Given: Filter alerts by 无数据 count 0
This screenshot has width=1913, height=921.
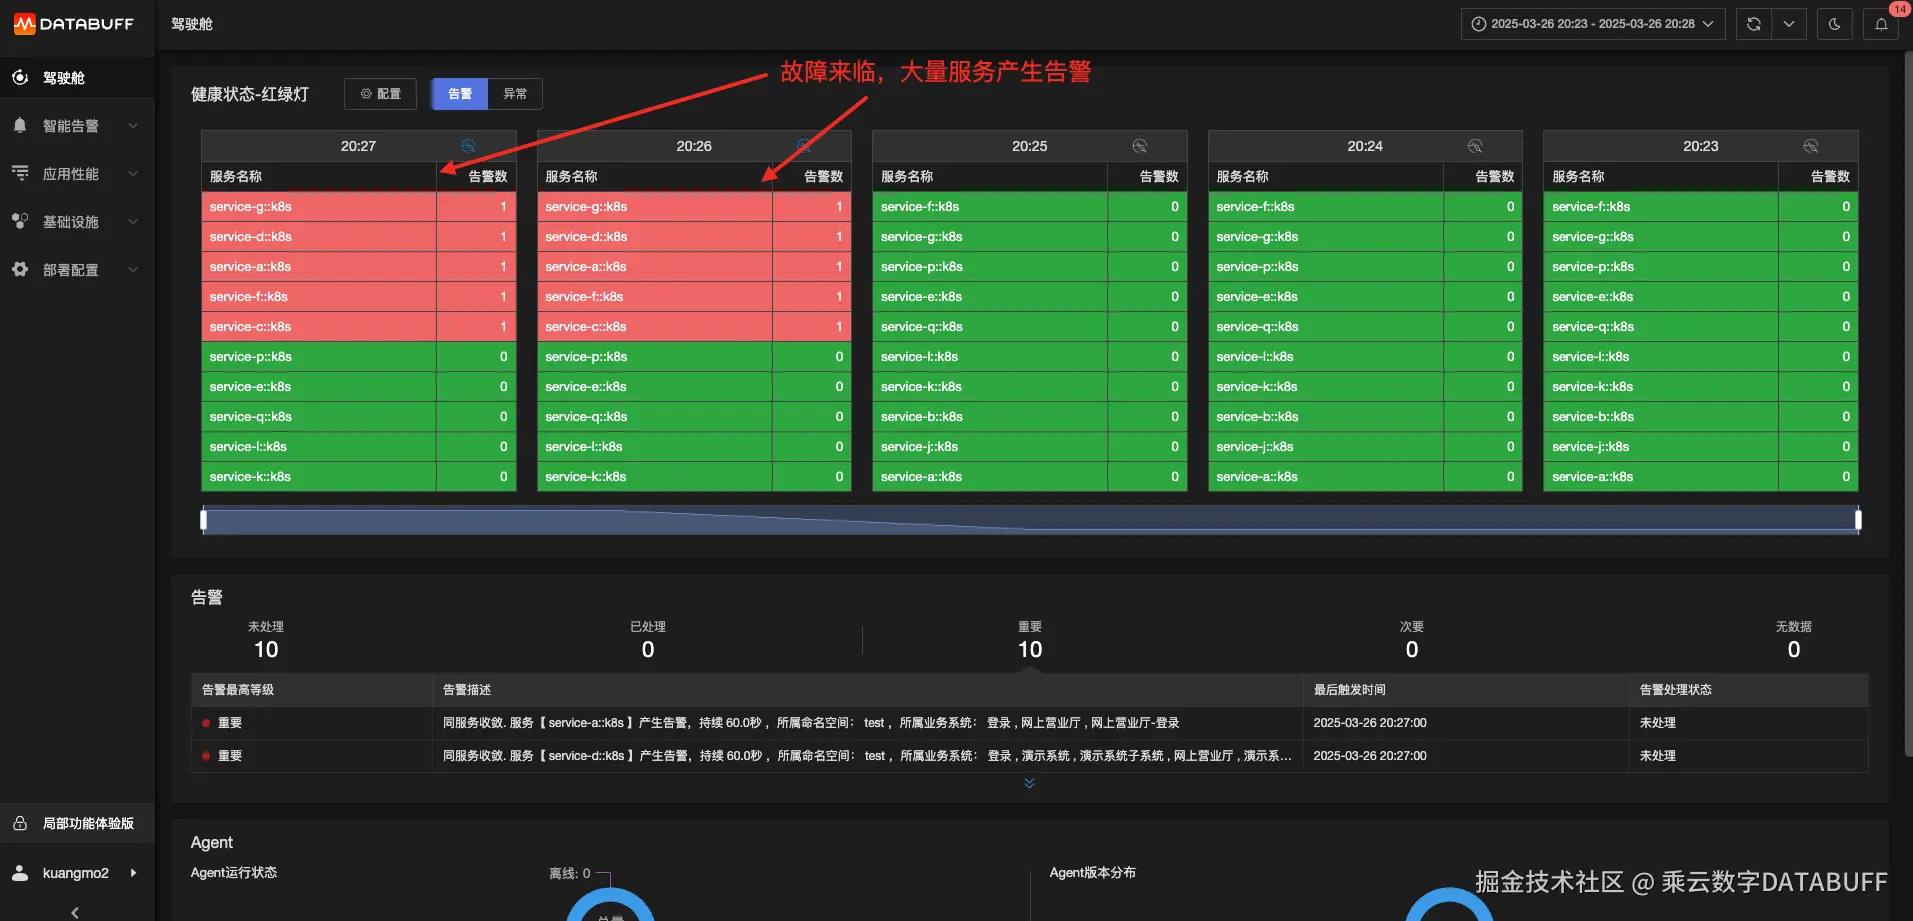Looking at the screenshot, I should click(x=1794, y=640).
